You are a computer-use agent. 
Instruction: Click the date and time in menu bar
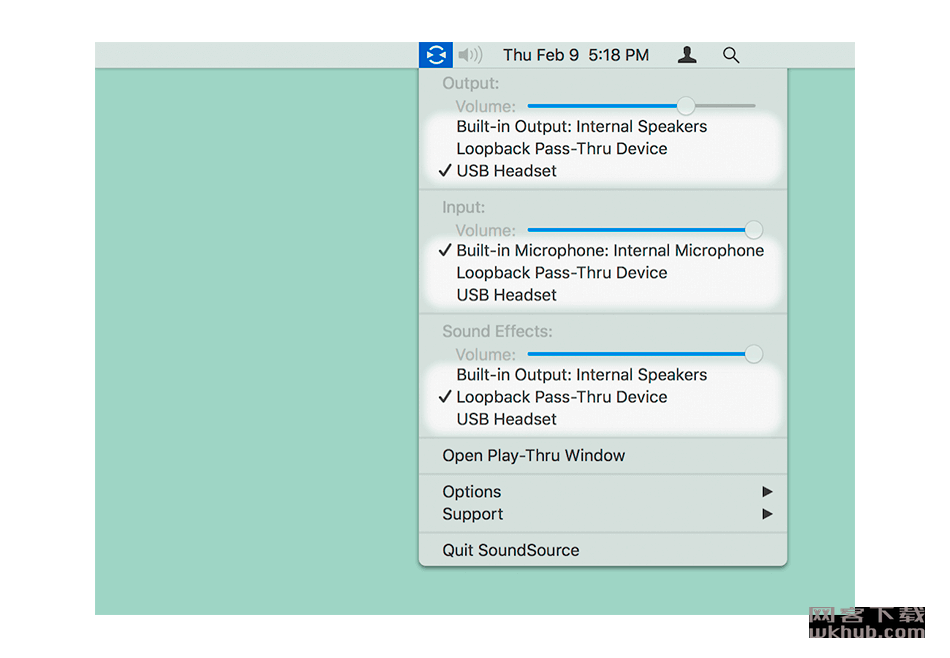pyautogui.click(x=576, y=55)
